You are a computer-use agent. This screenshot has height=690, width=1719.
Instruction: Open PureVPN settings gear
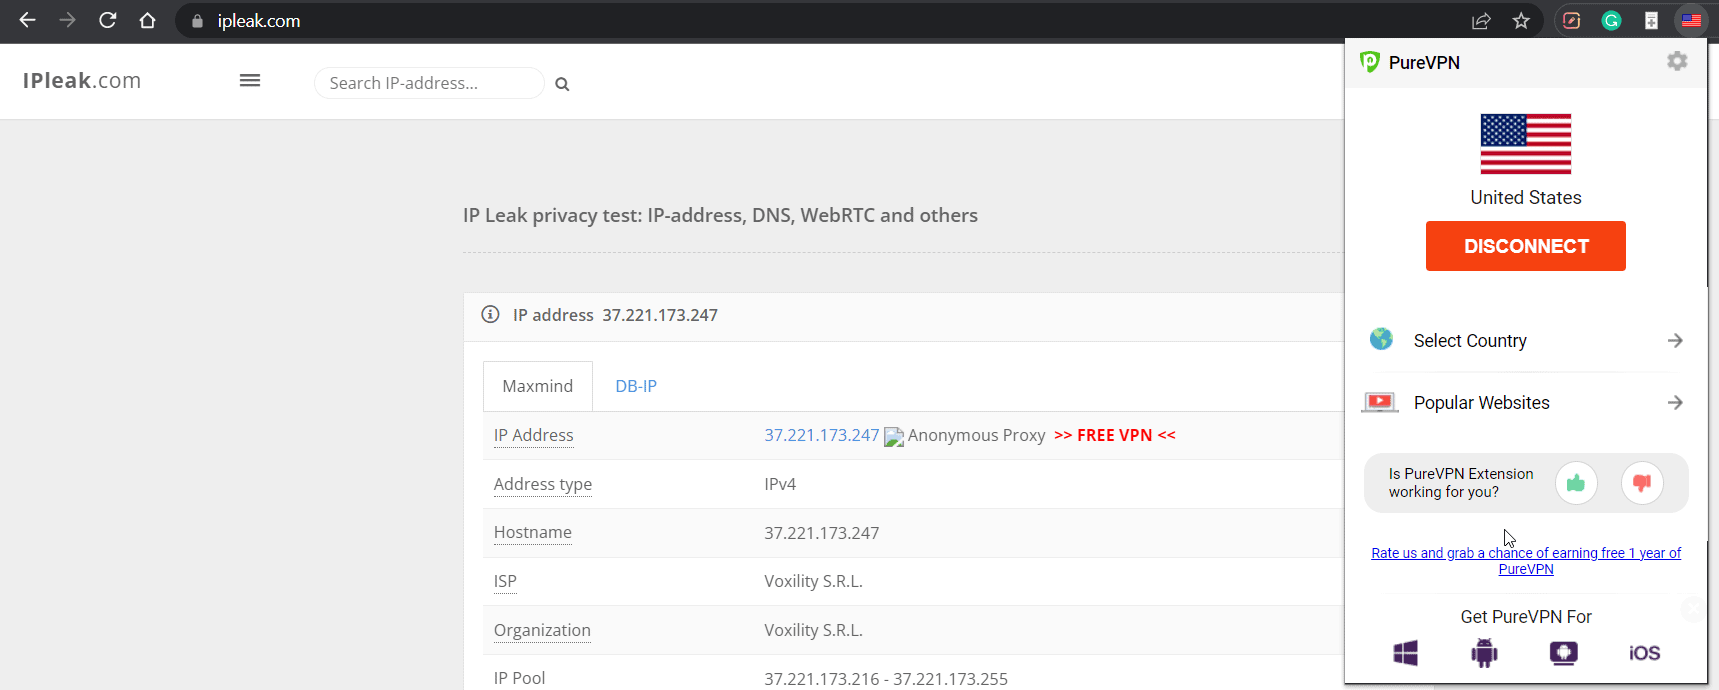pos(1677,61)
